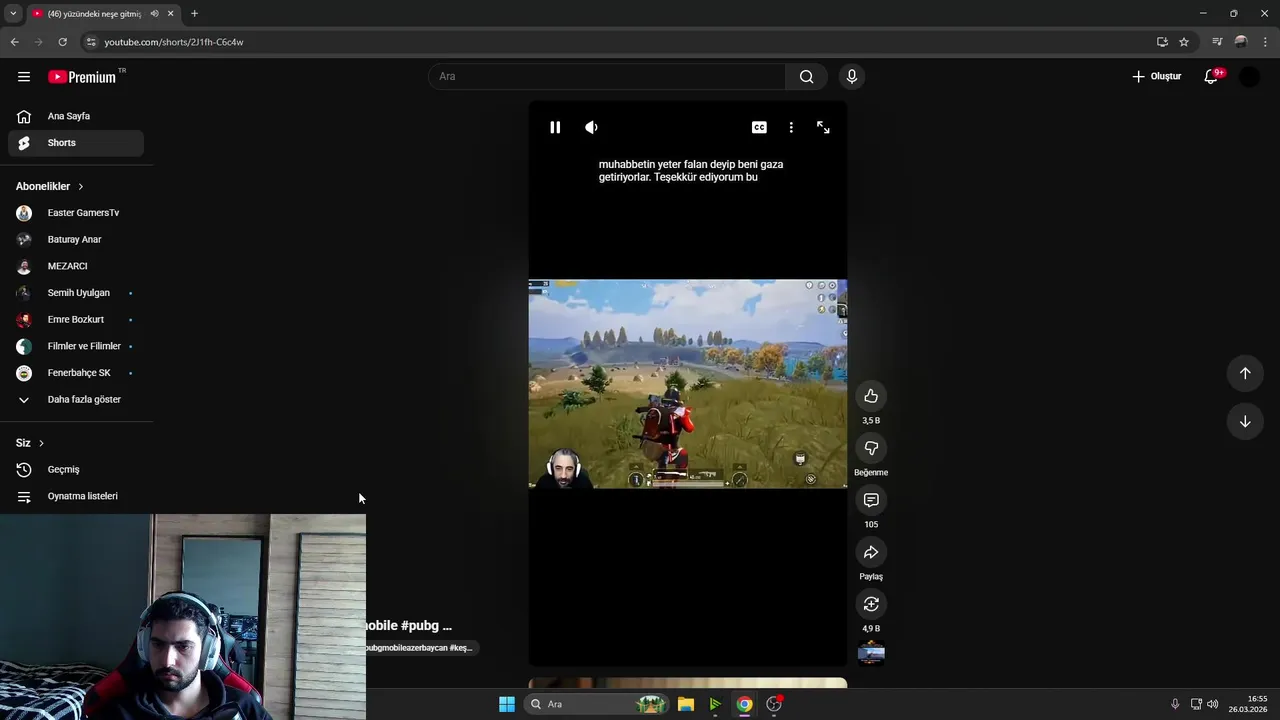
Task: Install app icon in address bar
Action: point(1162,42)
